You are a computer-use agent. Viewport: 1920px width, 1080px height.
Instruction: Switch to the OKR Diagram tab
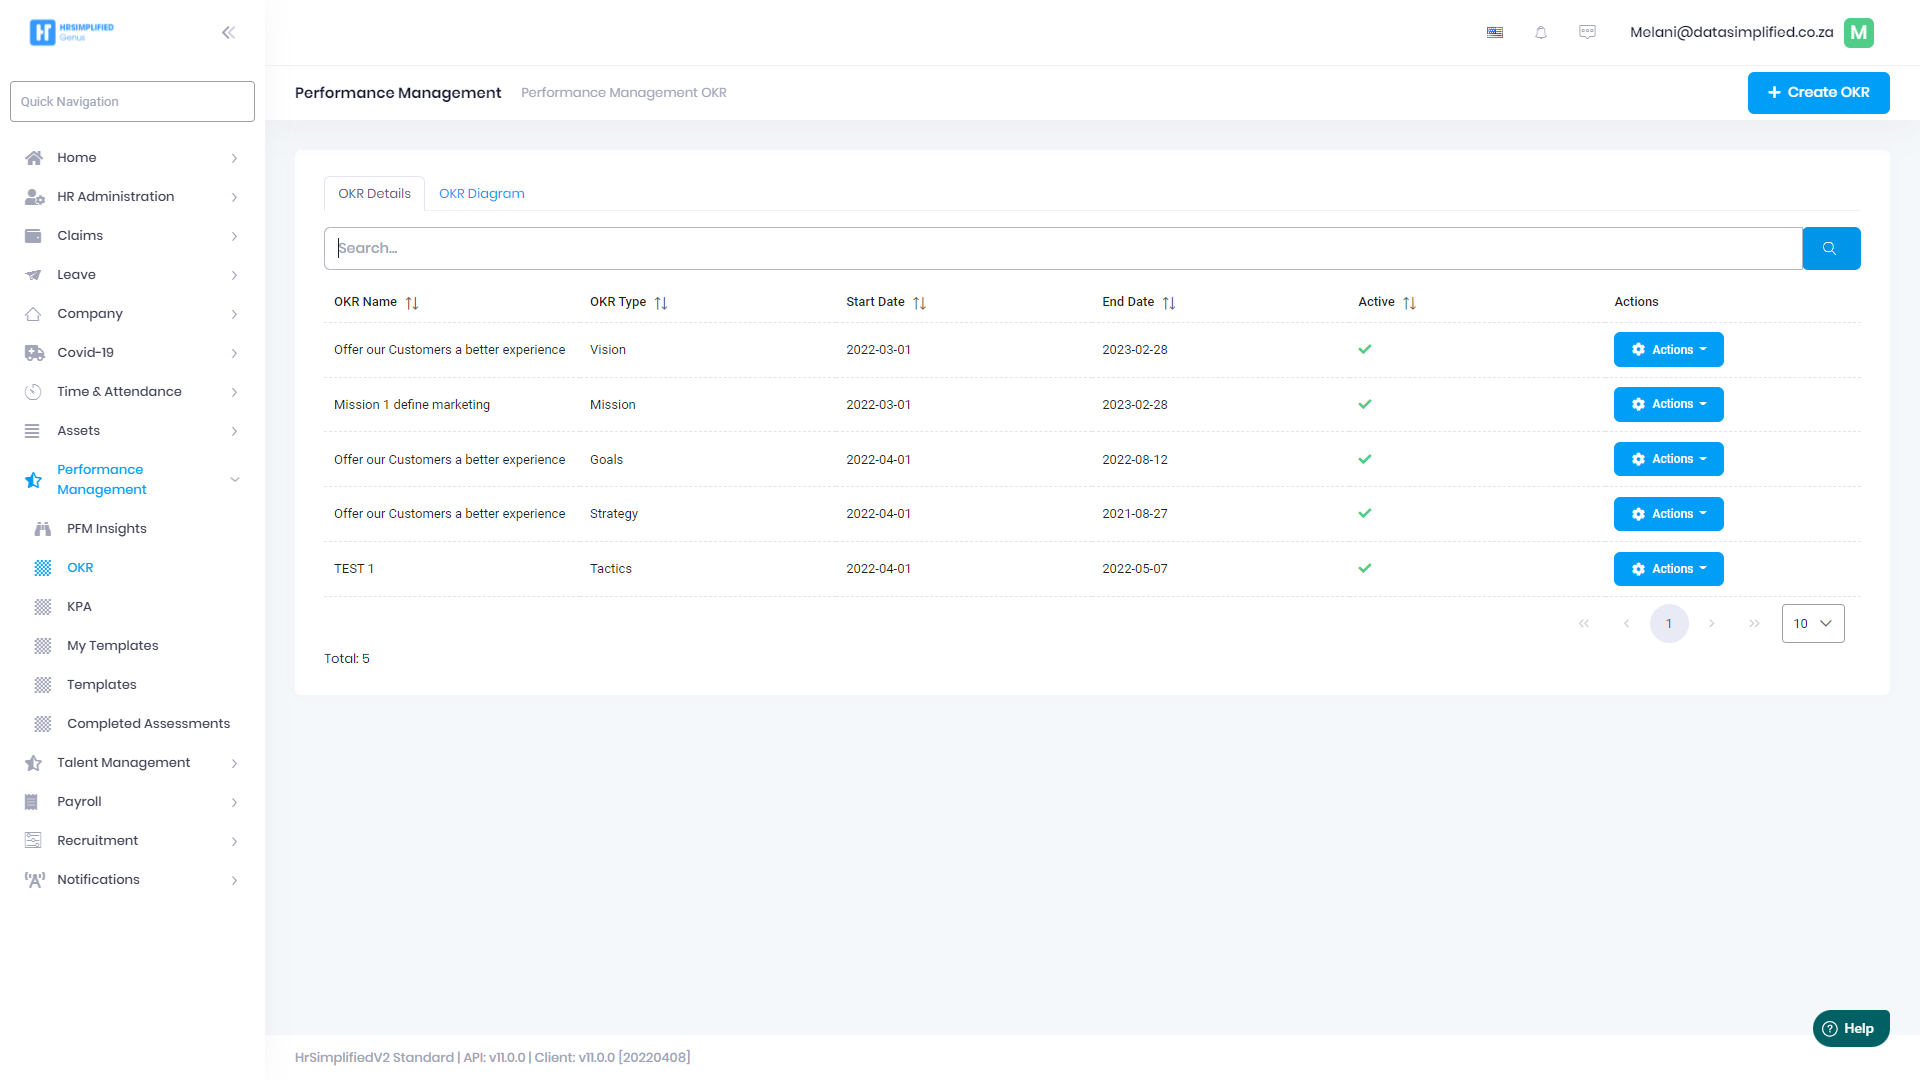481,193
